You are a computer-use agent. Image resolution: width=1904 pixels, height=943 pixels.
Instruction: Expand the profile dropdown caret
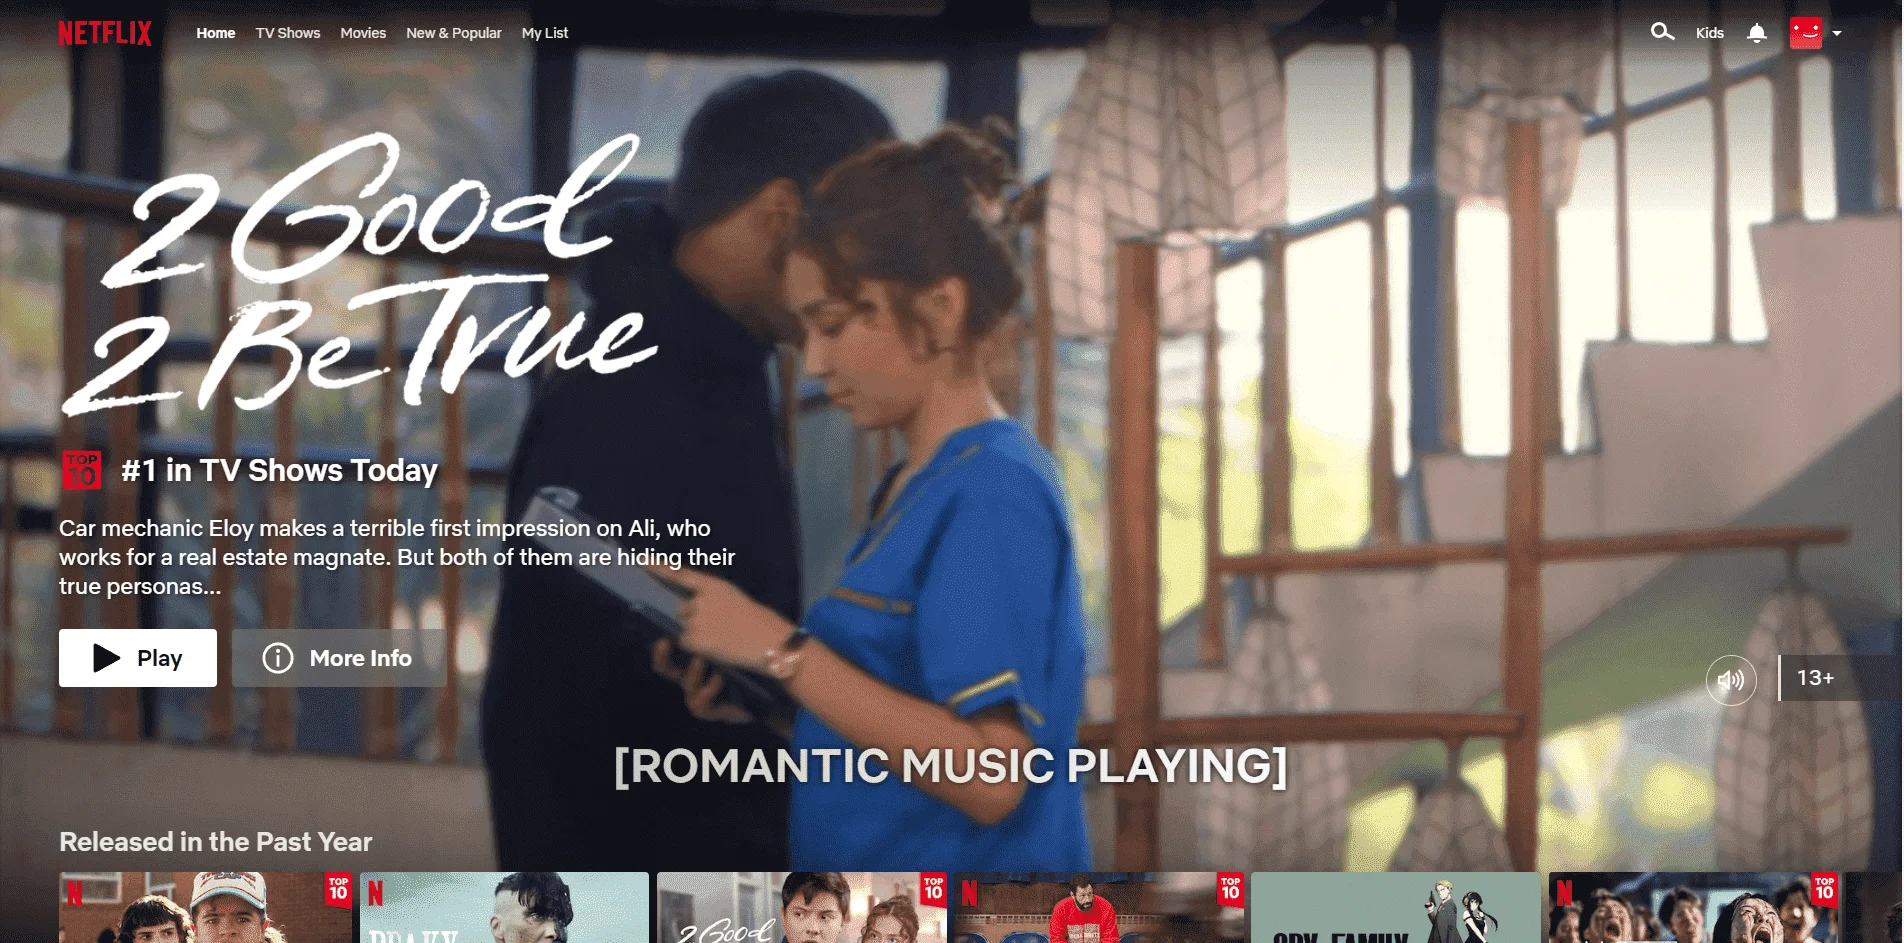pos(1837,33)
